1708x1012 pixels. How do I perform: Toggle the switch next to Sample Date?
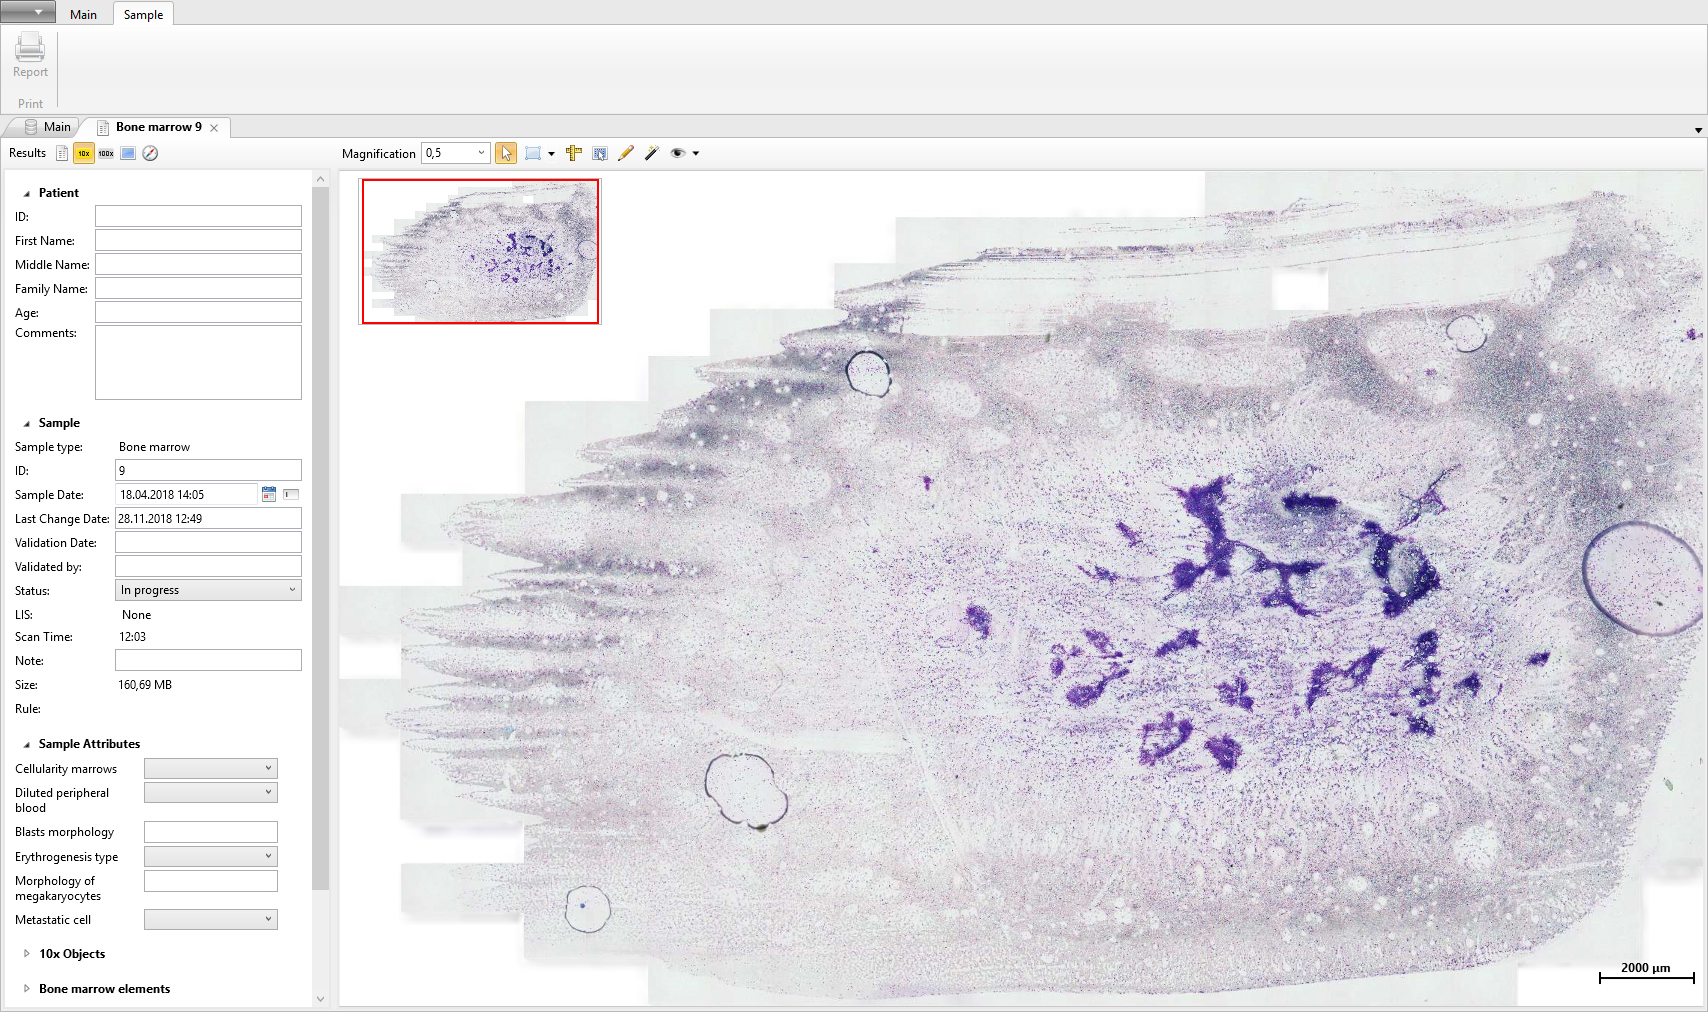point(291,494)
